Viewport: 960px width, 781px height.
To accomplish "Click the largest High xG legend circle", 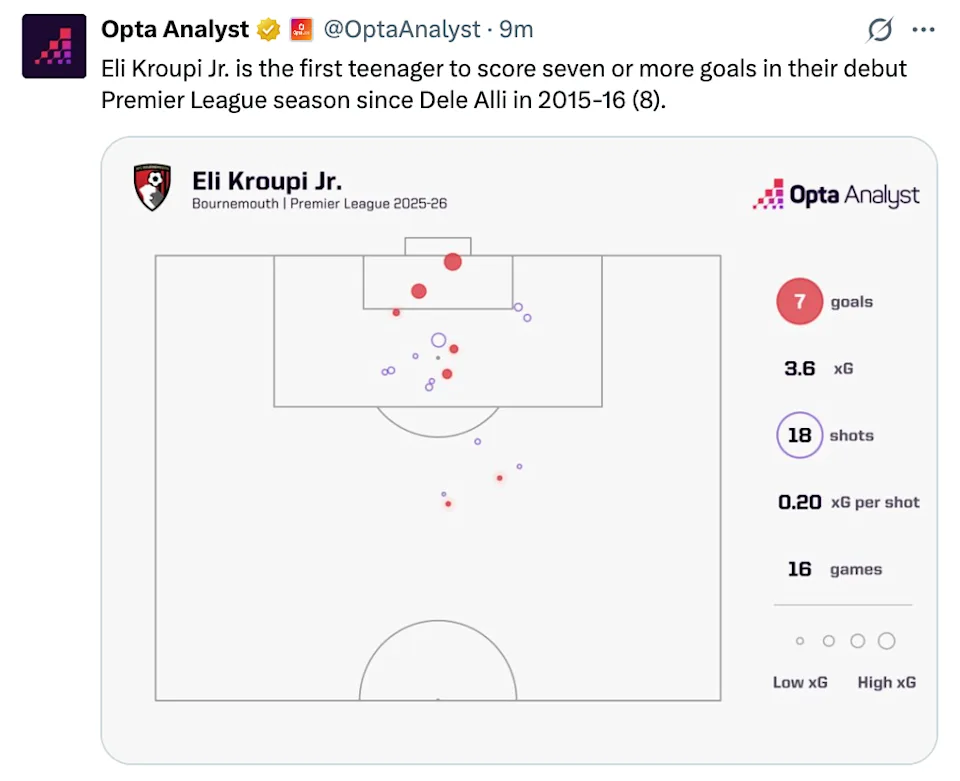I will coord(886,641).
